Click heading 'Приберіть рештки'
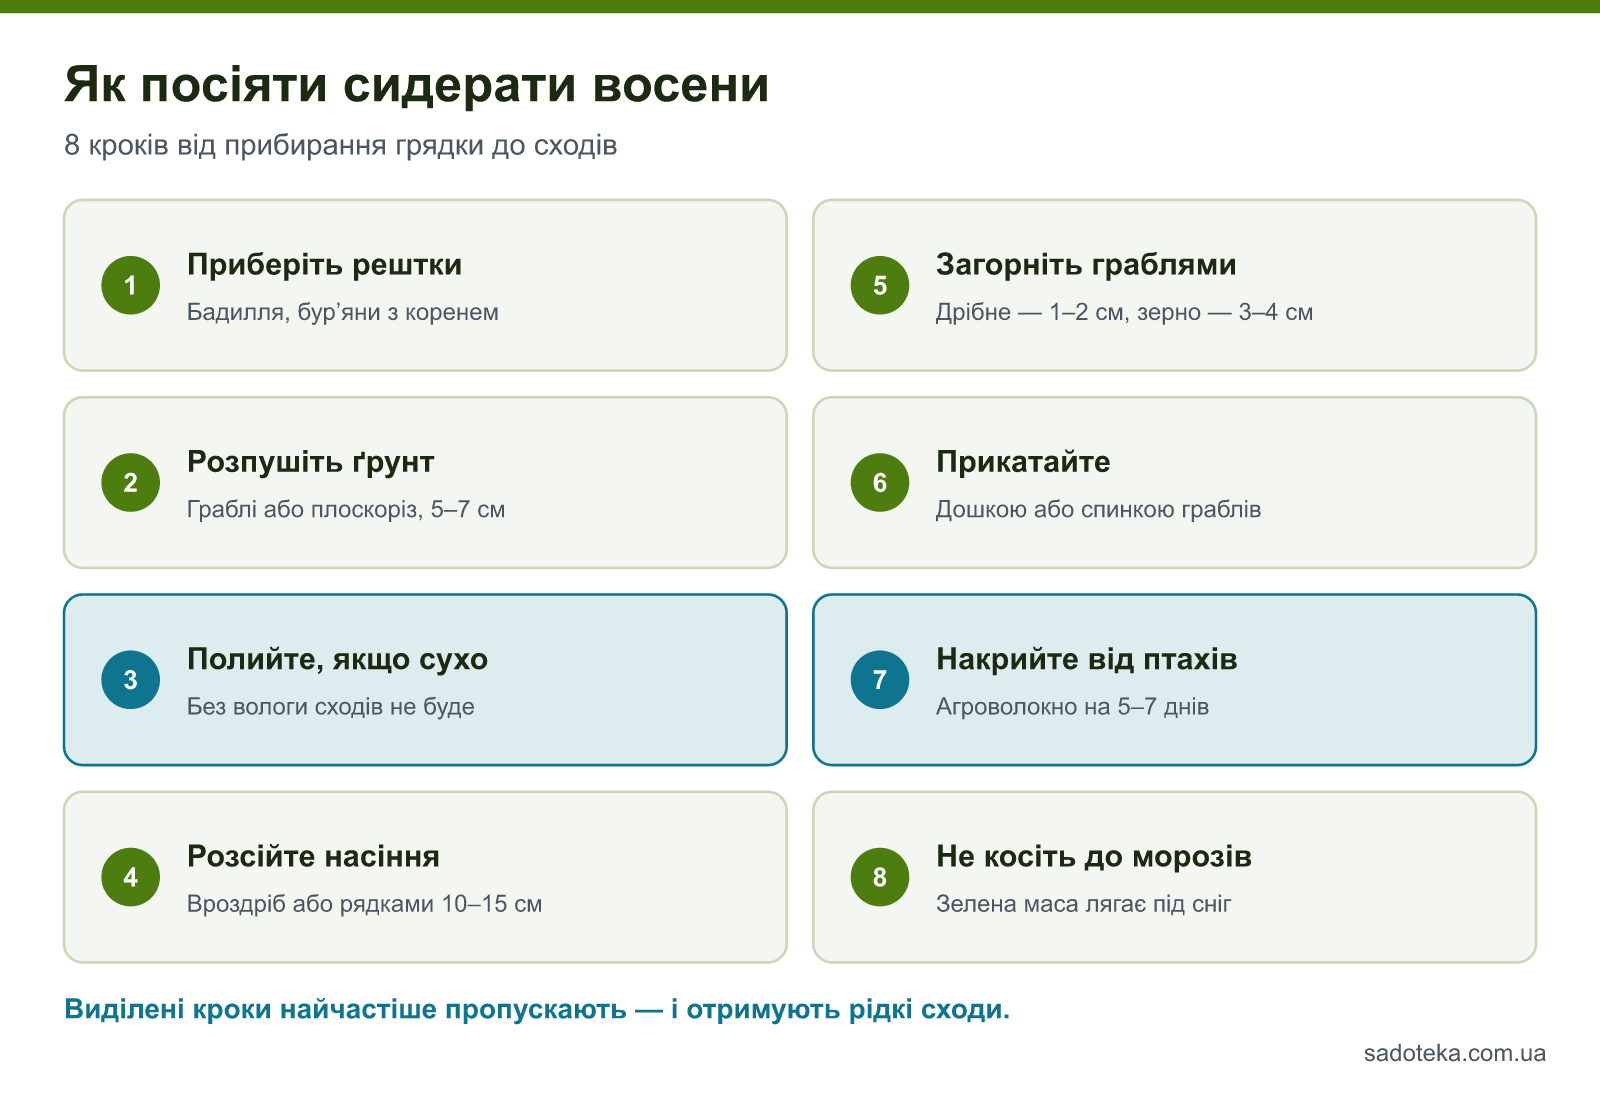 click(x=325, y=265)
